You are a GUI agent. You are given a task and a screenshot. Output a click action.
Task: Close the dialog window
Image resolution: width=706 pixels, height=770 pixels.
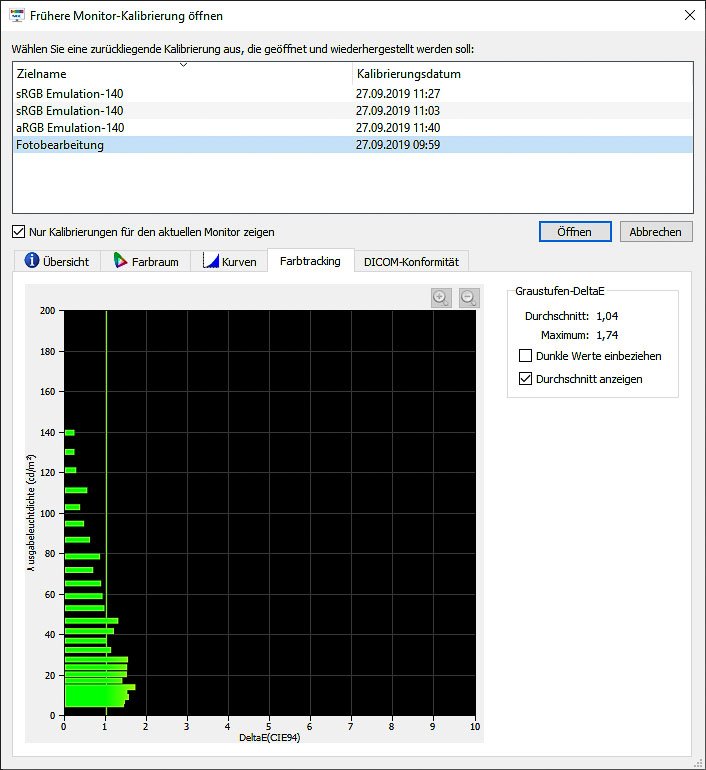coord(689,15)
